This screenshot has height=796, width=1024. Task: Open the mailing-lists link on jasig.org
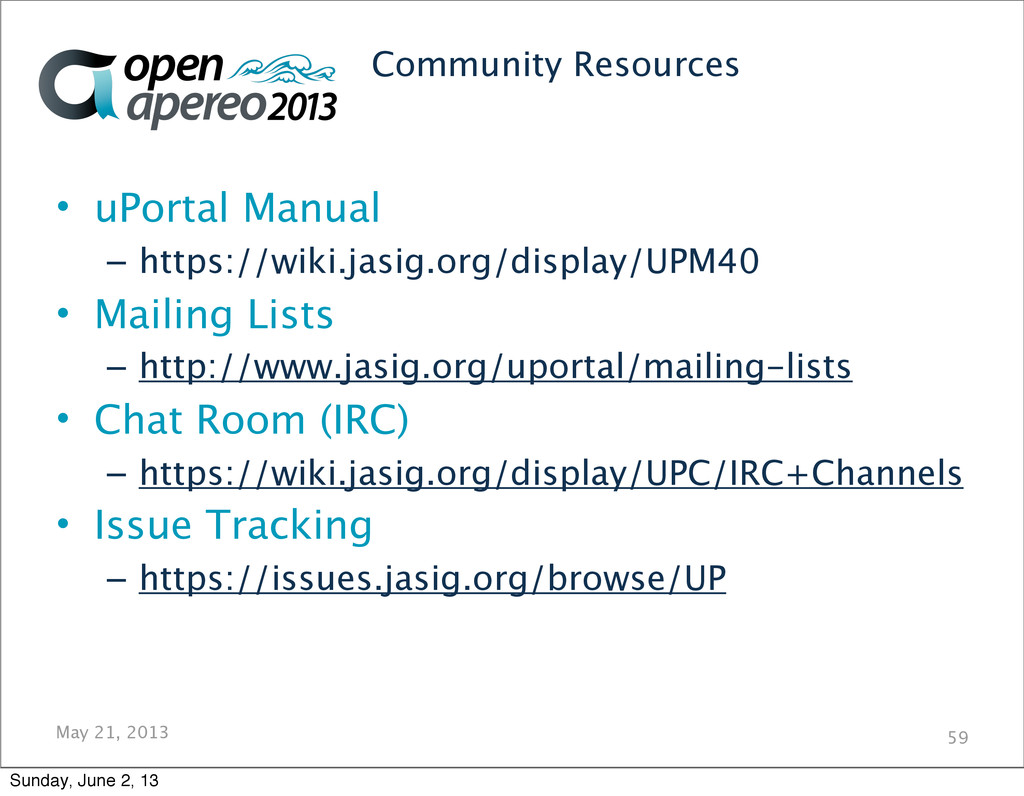[496, 367]
